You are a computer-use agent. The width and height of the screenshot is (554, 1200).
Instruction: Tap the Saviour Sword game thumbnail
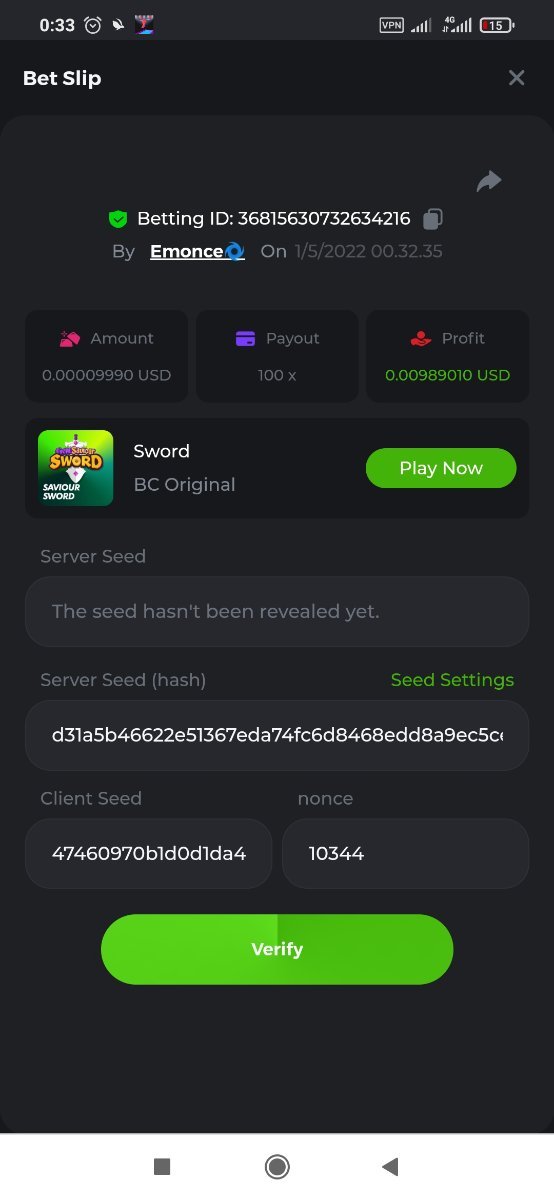75,468
